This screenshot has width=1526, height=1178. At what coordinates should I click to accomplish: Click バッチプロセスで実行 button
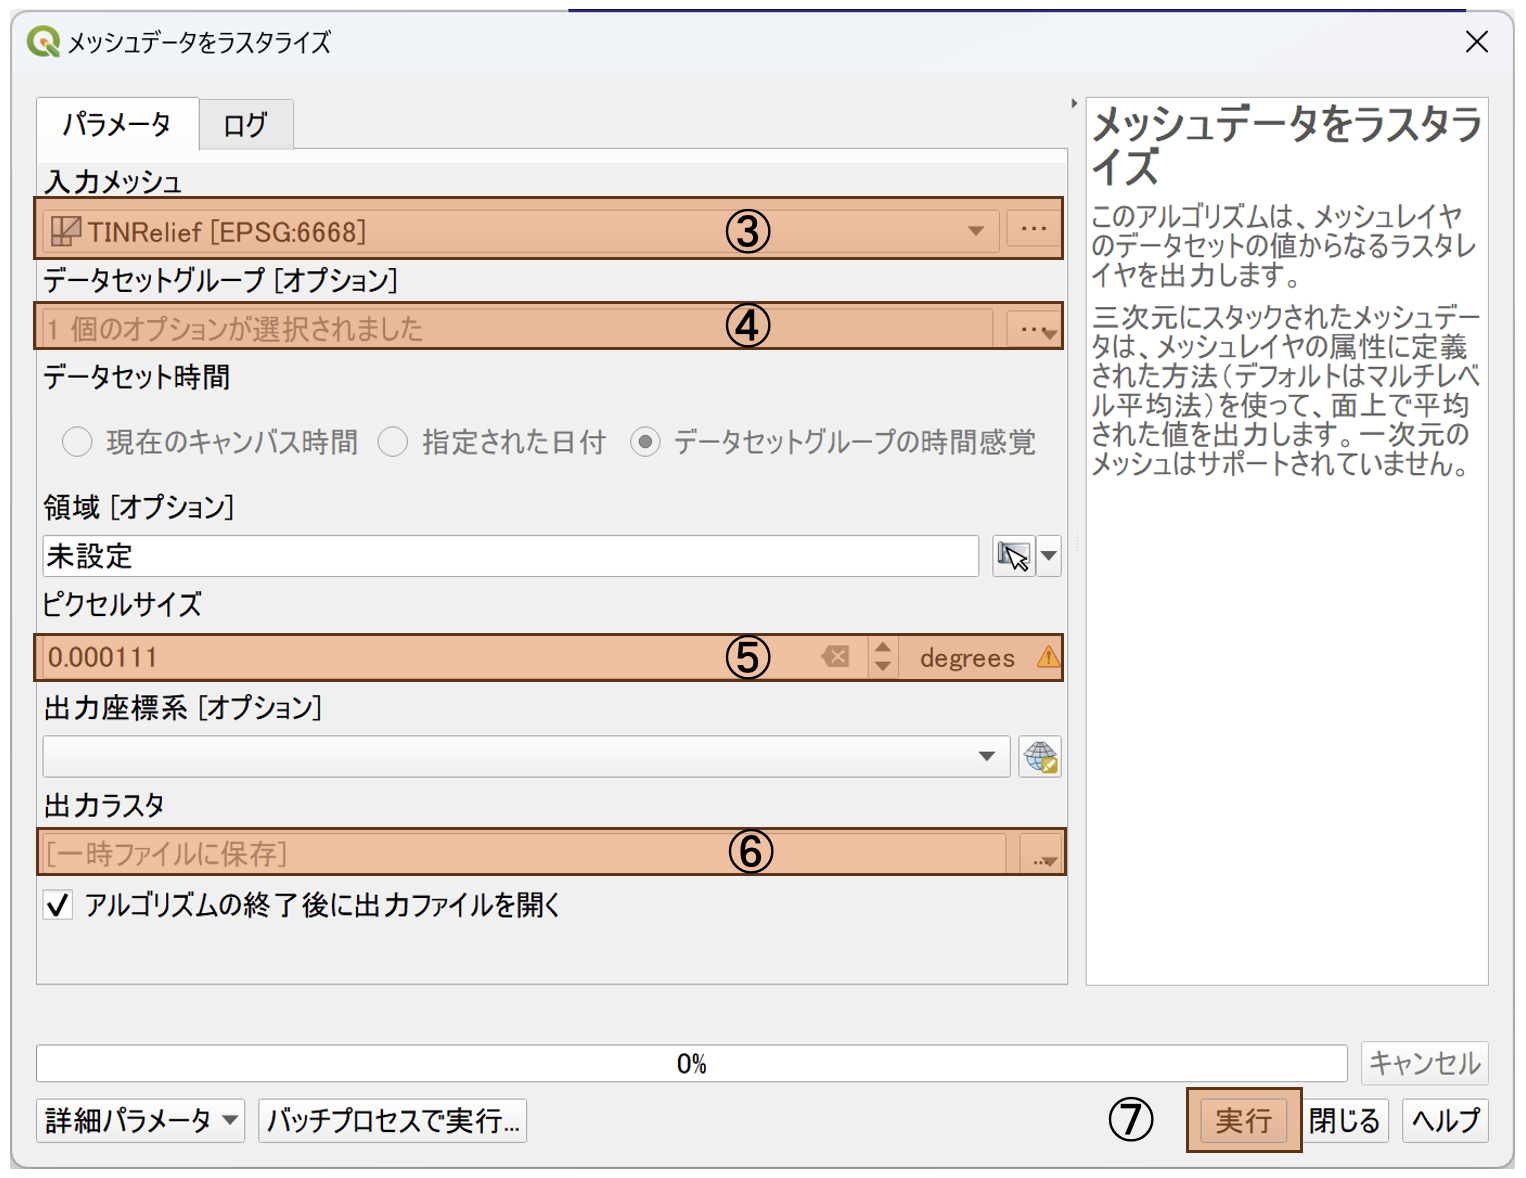(392, 1120)
